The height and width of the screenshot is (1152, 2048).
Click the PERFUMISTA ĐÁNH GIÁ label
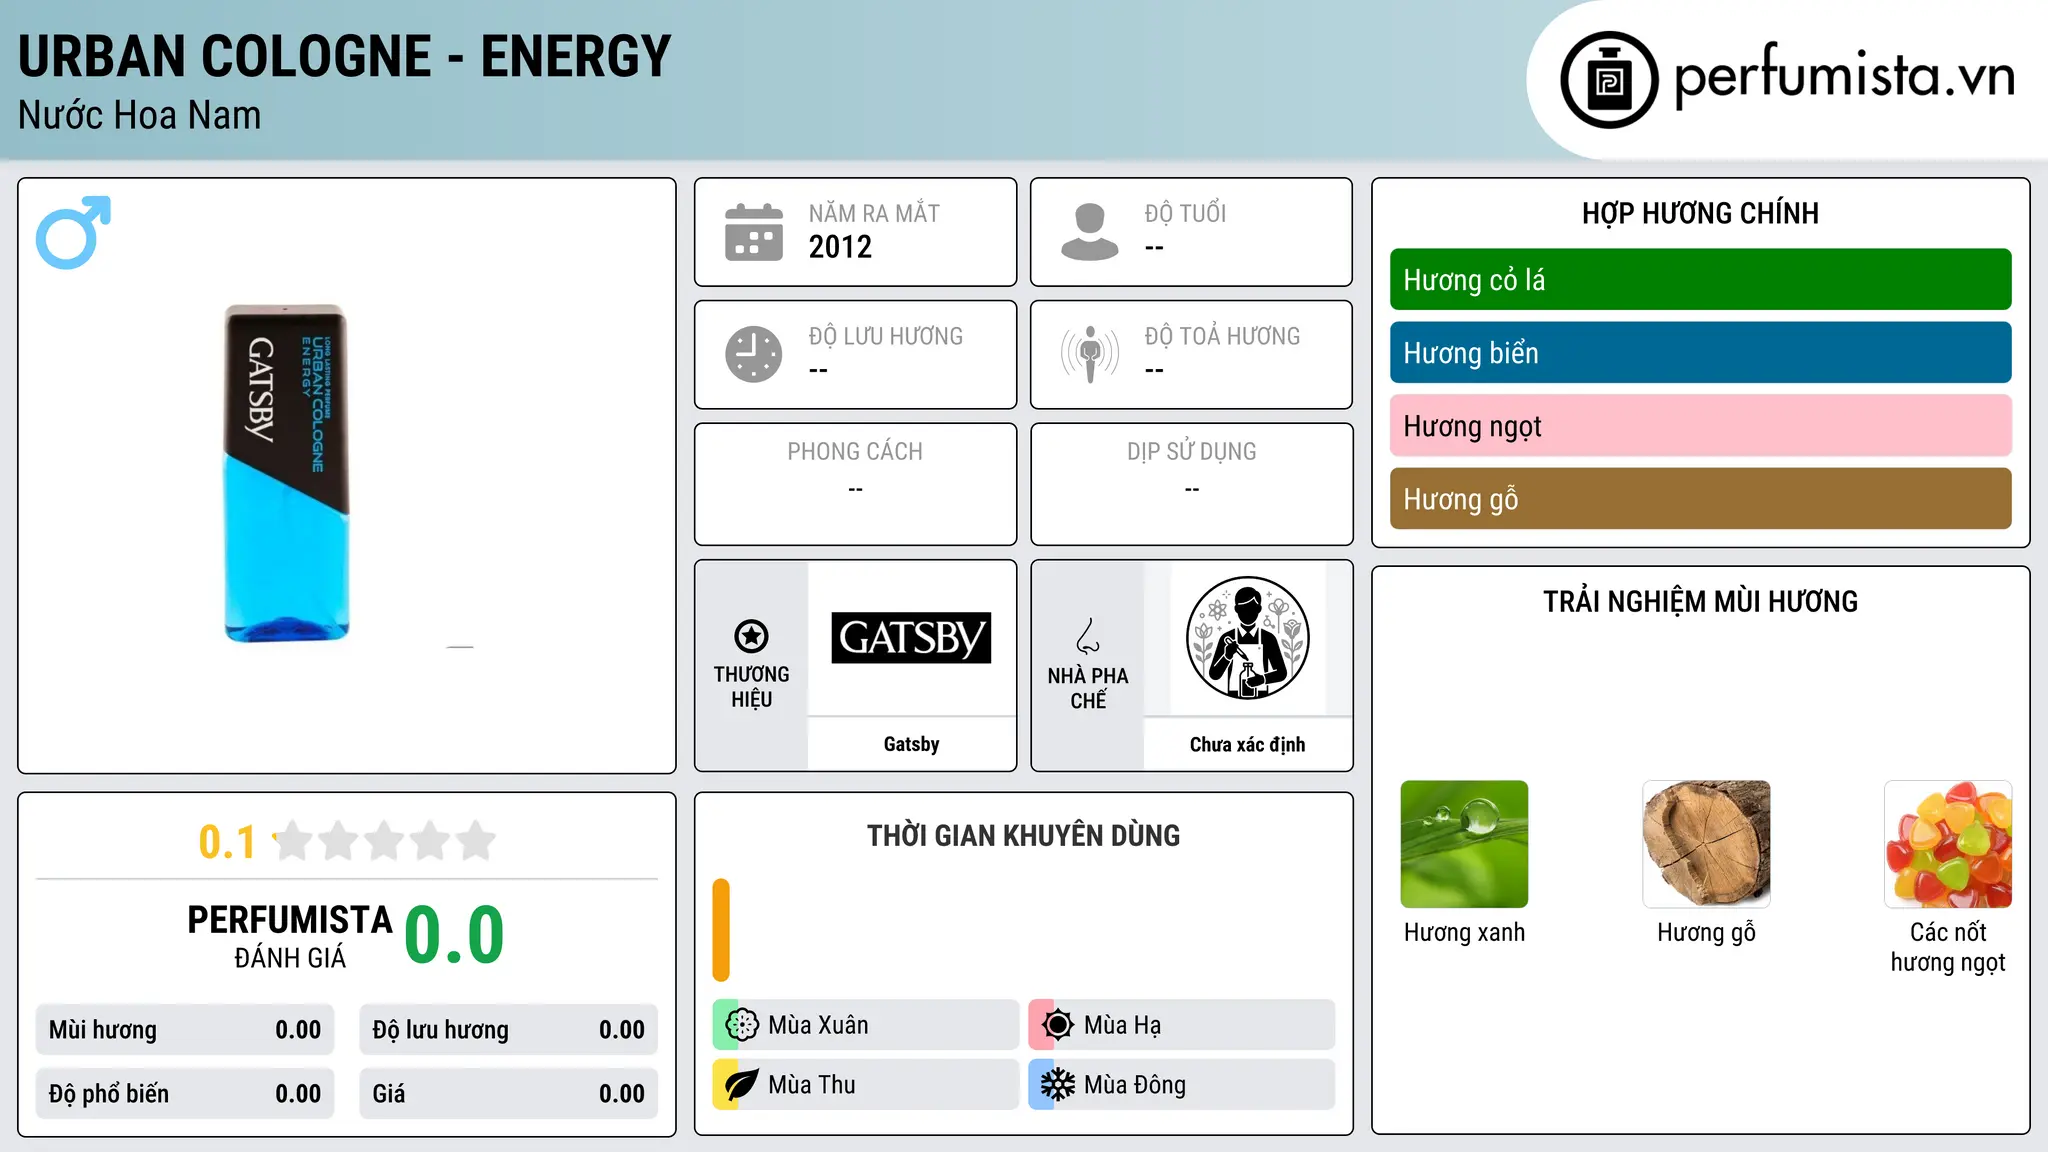[x=290, y=936]
